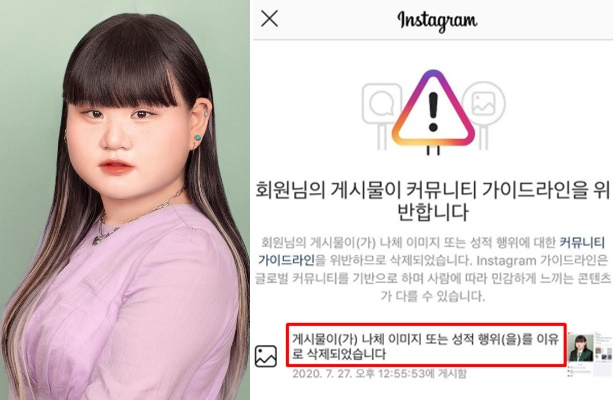Click the bold guideline violation heading
613x400 pixels.
432,201
